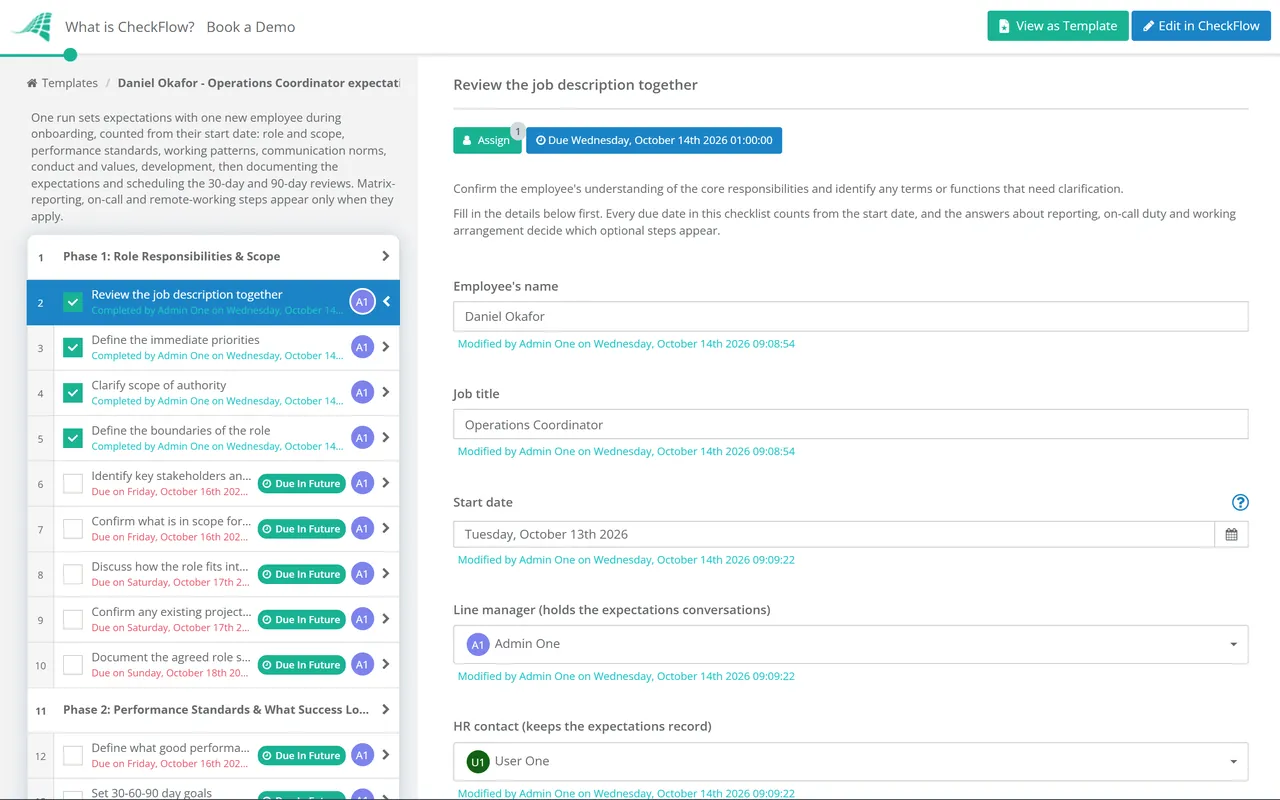Uncheck Define the boundaries of the role checkbox
Screen dimensions: 1280x800
pyautogui.click(x=73, y=438)
